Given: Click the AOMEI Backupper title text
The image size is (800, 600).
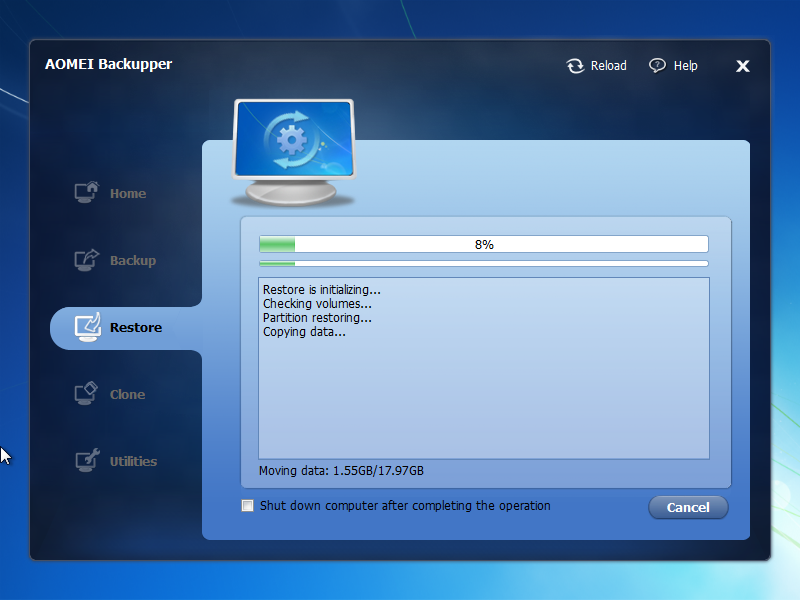Looking at the screenshot, I should pos(109,64).
